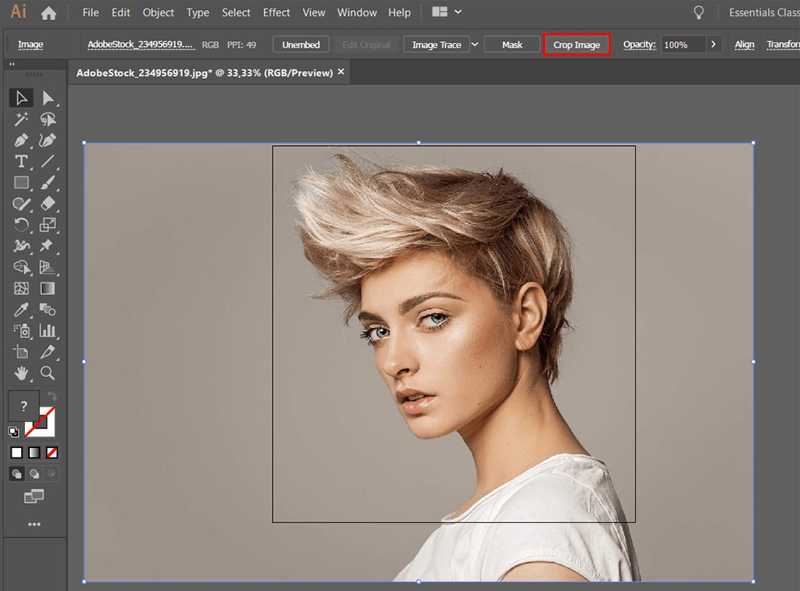
Task: Select the Rectangle tool
Action: pos(22,182)
